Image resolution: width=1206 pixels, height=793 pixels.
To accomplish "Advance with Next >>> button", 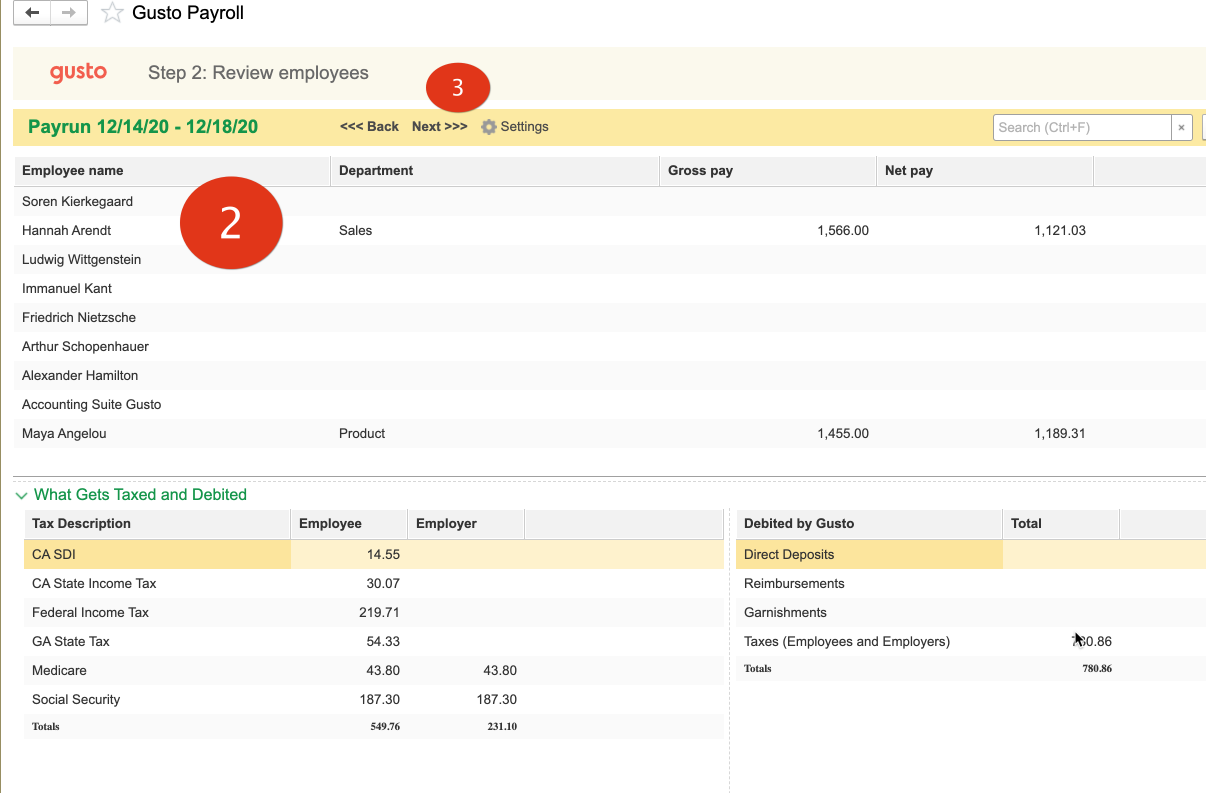I will point(439,127).
